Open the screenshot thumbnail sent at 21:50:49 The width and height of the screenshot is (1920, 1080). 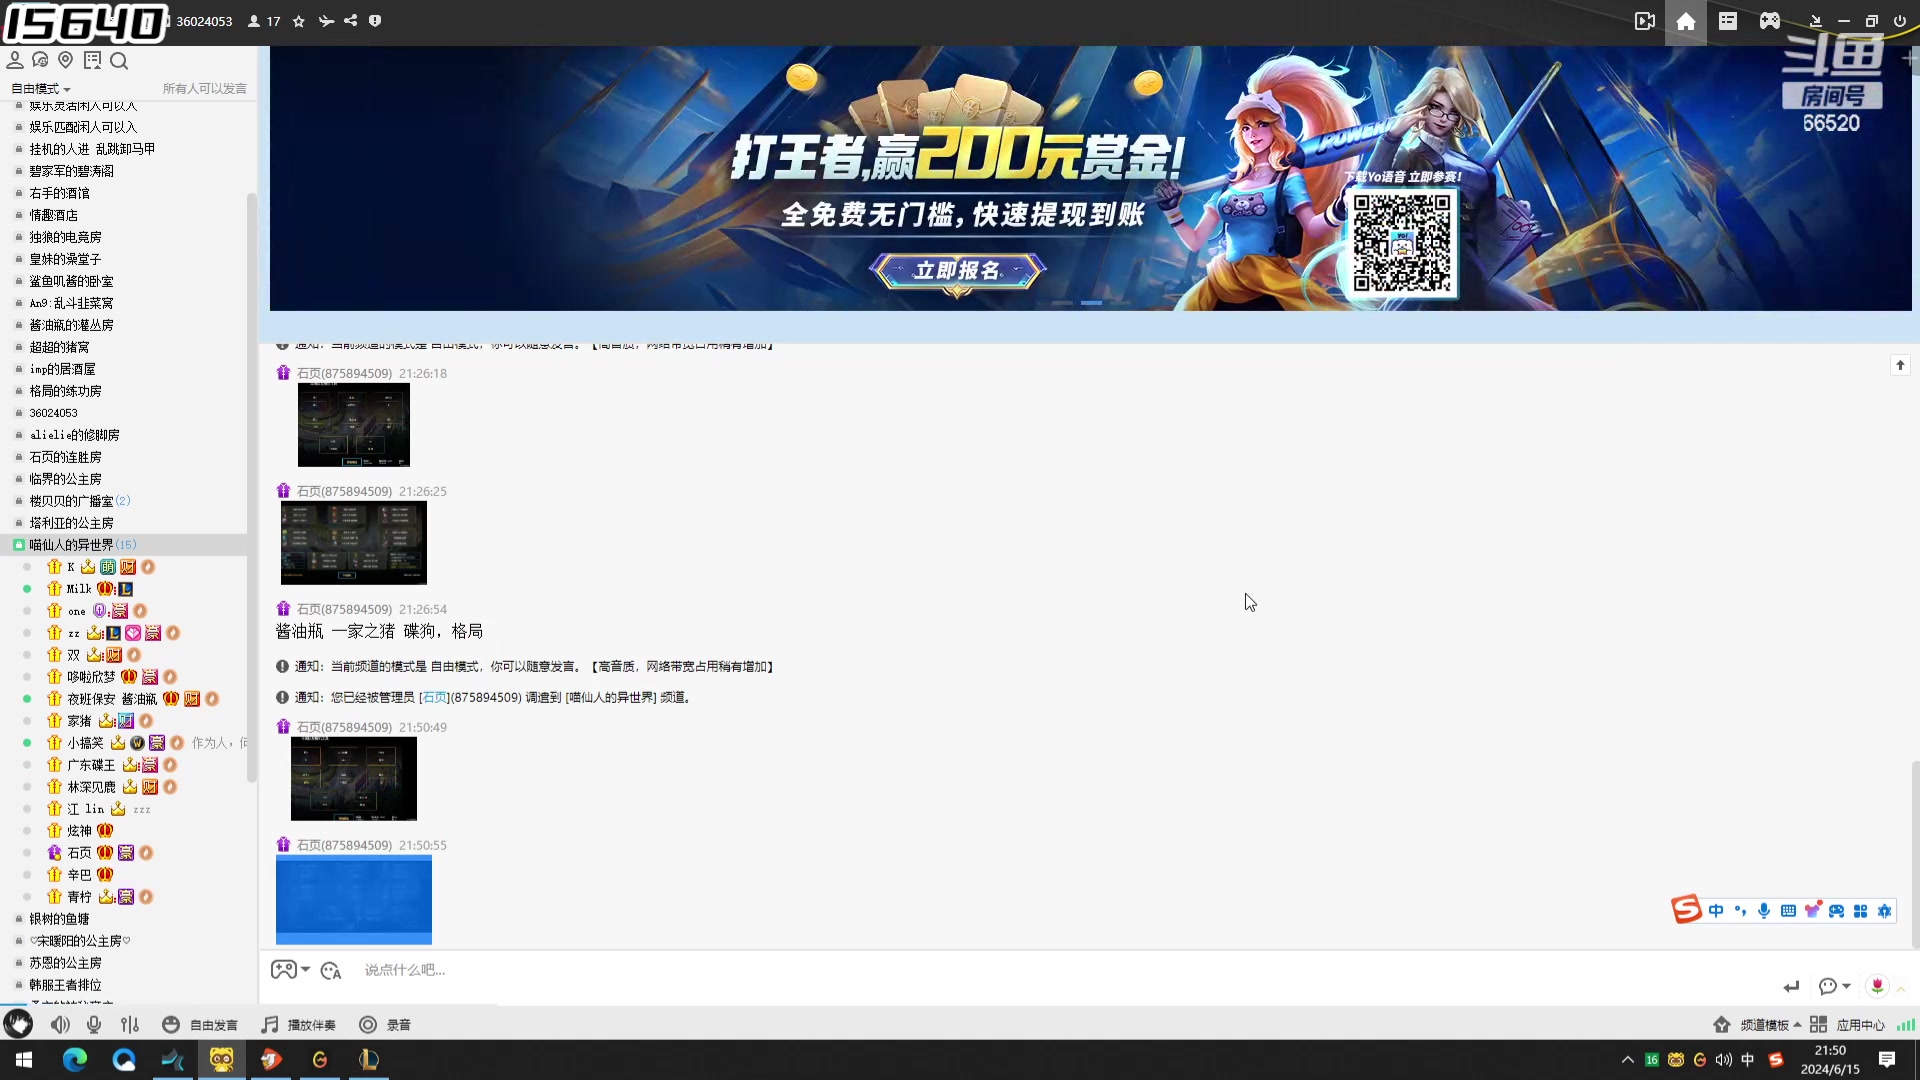(x=353, y=779)
